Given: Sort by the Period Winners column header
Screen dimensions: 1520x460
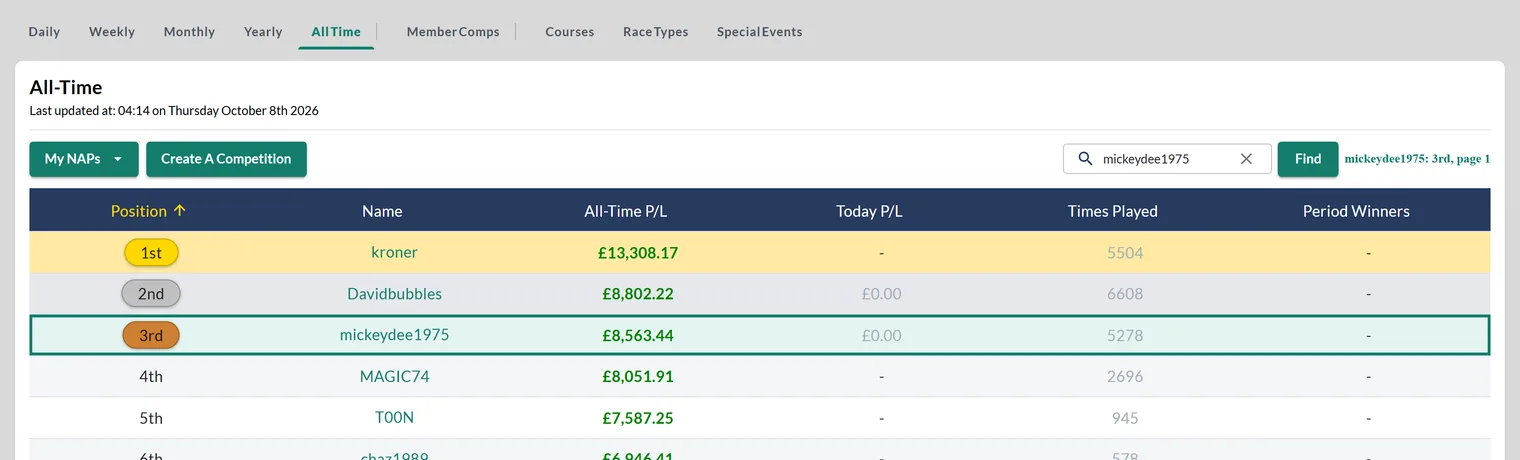Looking at the screenshot, I should tap(1356, 211).
